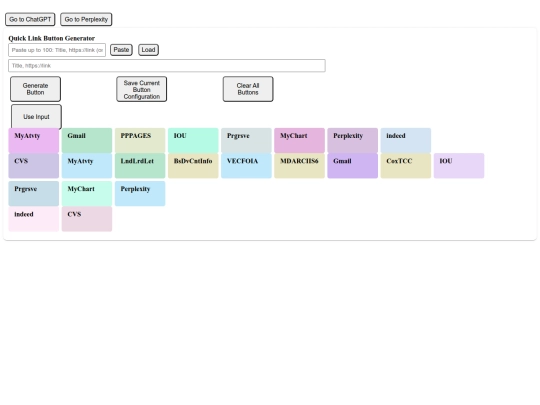540x405 pixels.
Task: Open the gray Prgrsve link tile
Action: pos(246,141)
